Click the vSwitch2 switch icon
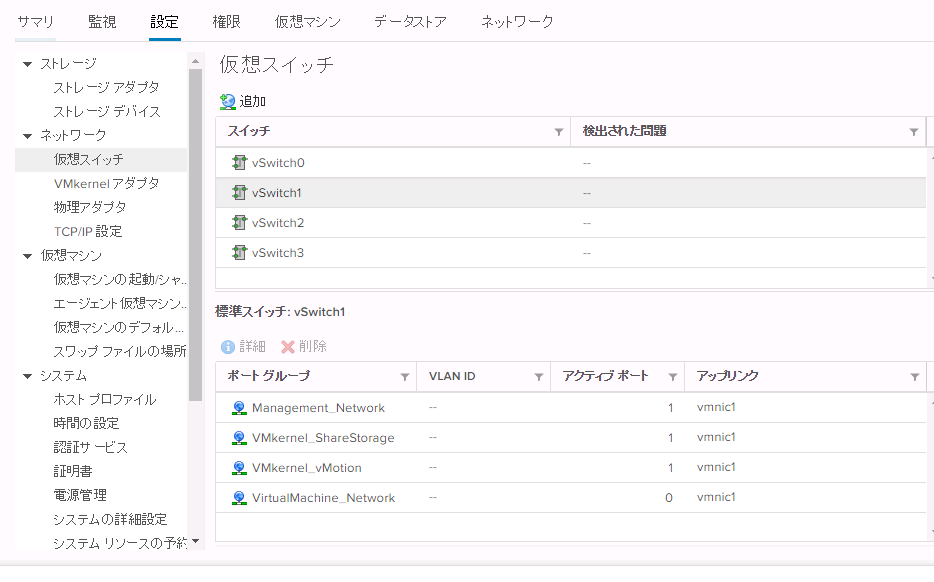The height and width of the screenshot is (582, 934). 239,222
